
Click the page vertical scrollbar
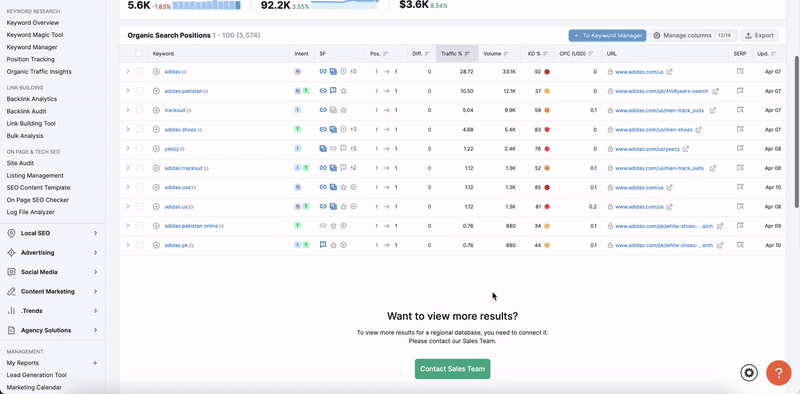tap(797, 132)
